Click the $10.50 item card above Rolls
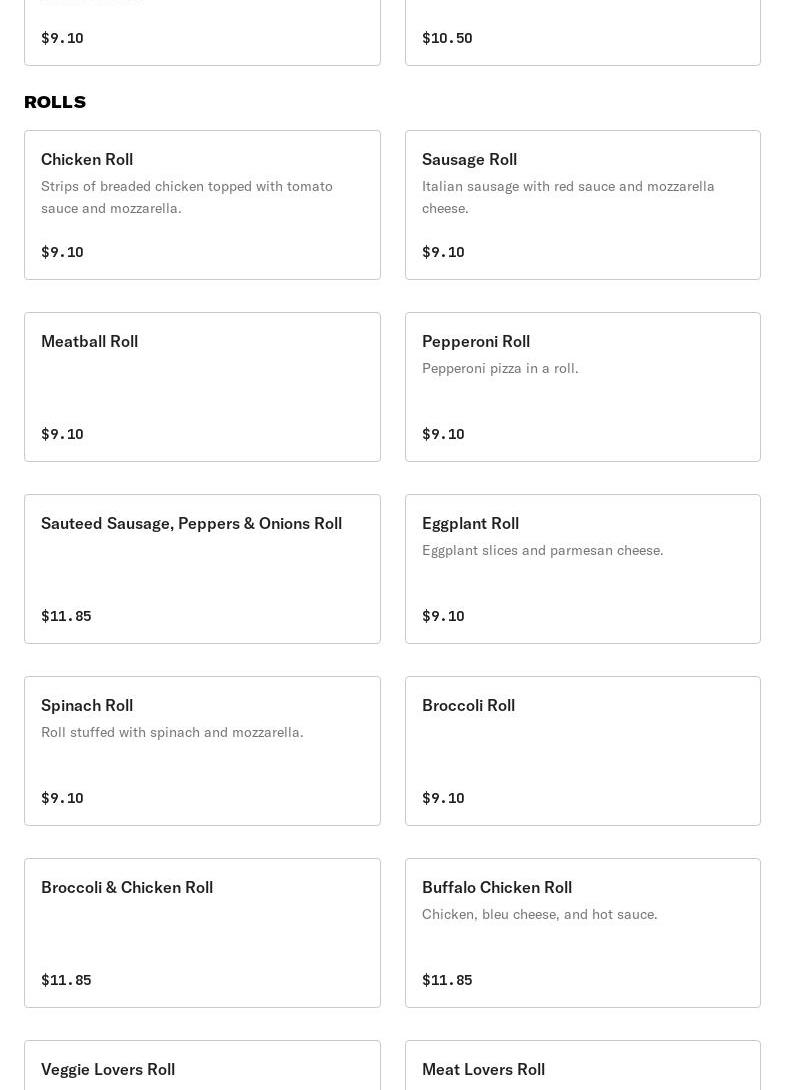This screenshot has width=785, height=1090. tap(582, 35)
